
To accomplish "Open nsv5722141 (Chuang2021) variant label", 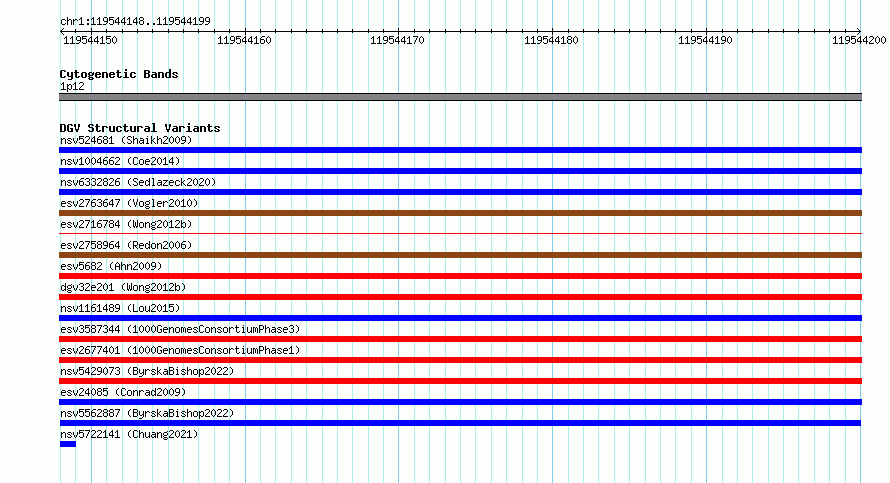I will (129, 434).
